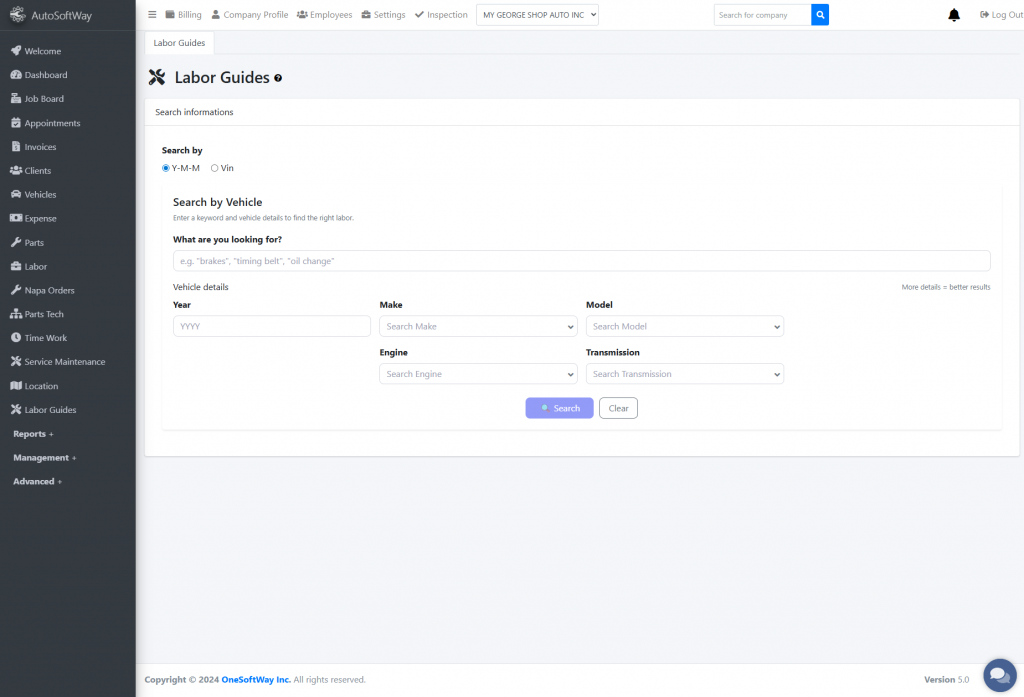The height and width of the screenshot is (697, 1024).
Task: Open the MY GEORGE SHOP AUTO INC selector
Action: click(537, 15)
